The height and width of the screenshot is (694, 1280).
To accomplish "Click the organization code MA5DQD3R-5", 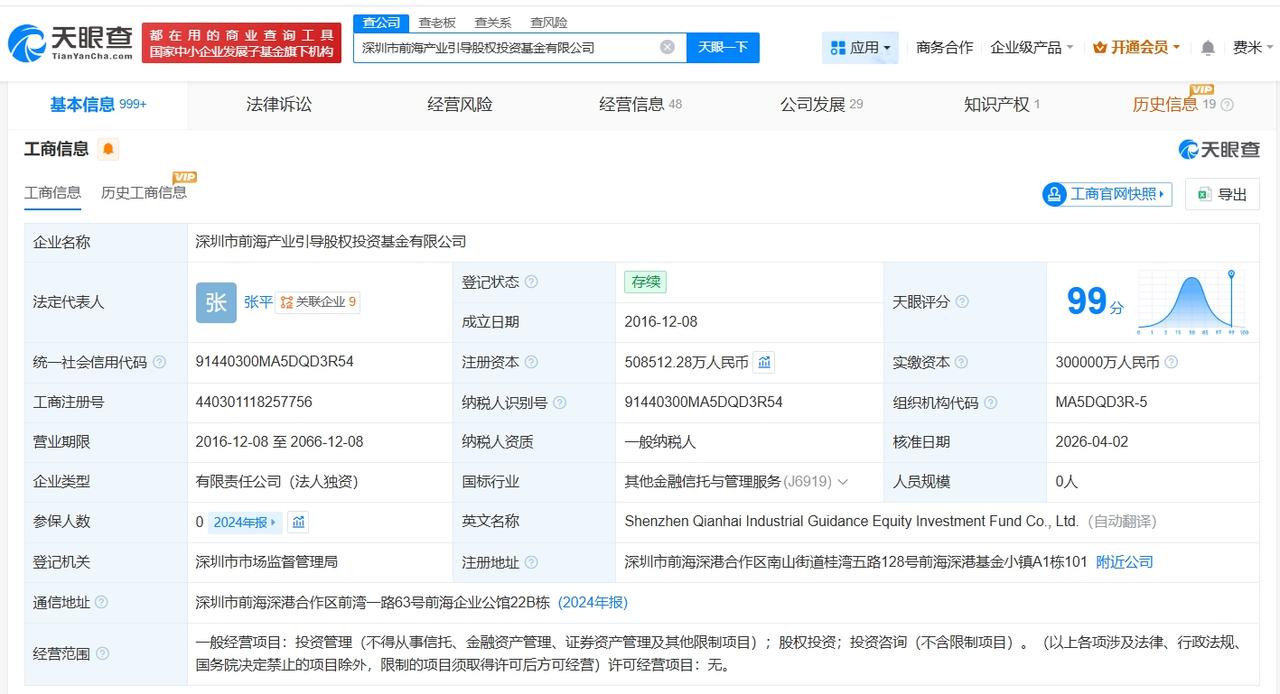I will pyautogui.click(x=1101, y=402).
